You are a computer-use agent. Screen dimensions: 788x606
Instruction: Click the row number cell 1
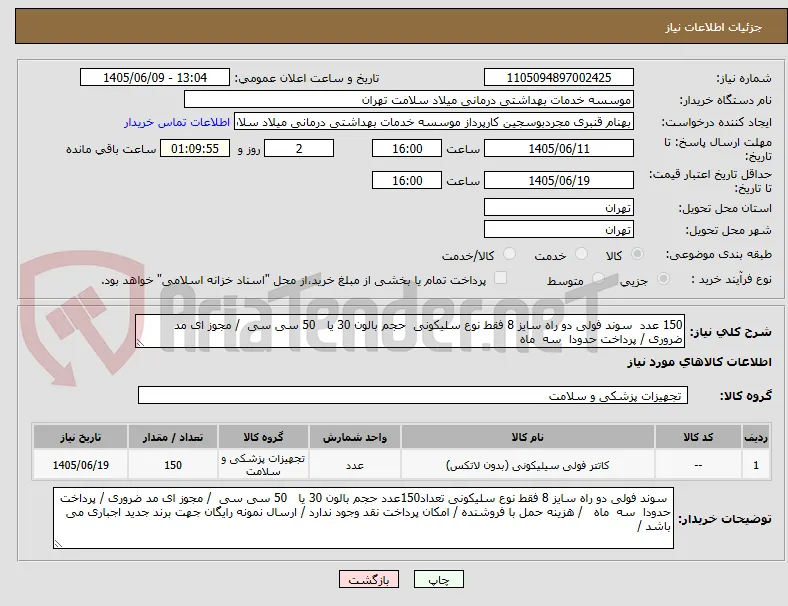pos(755,465)
